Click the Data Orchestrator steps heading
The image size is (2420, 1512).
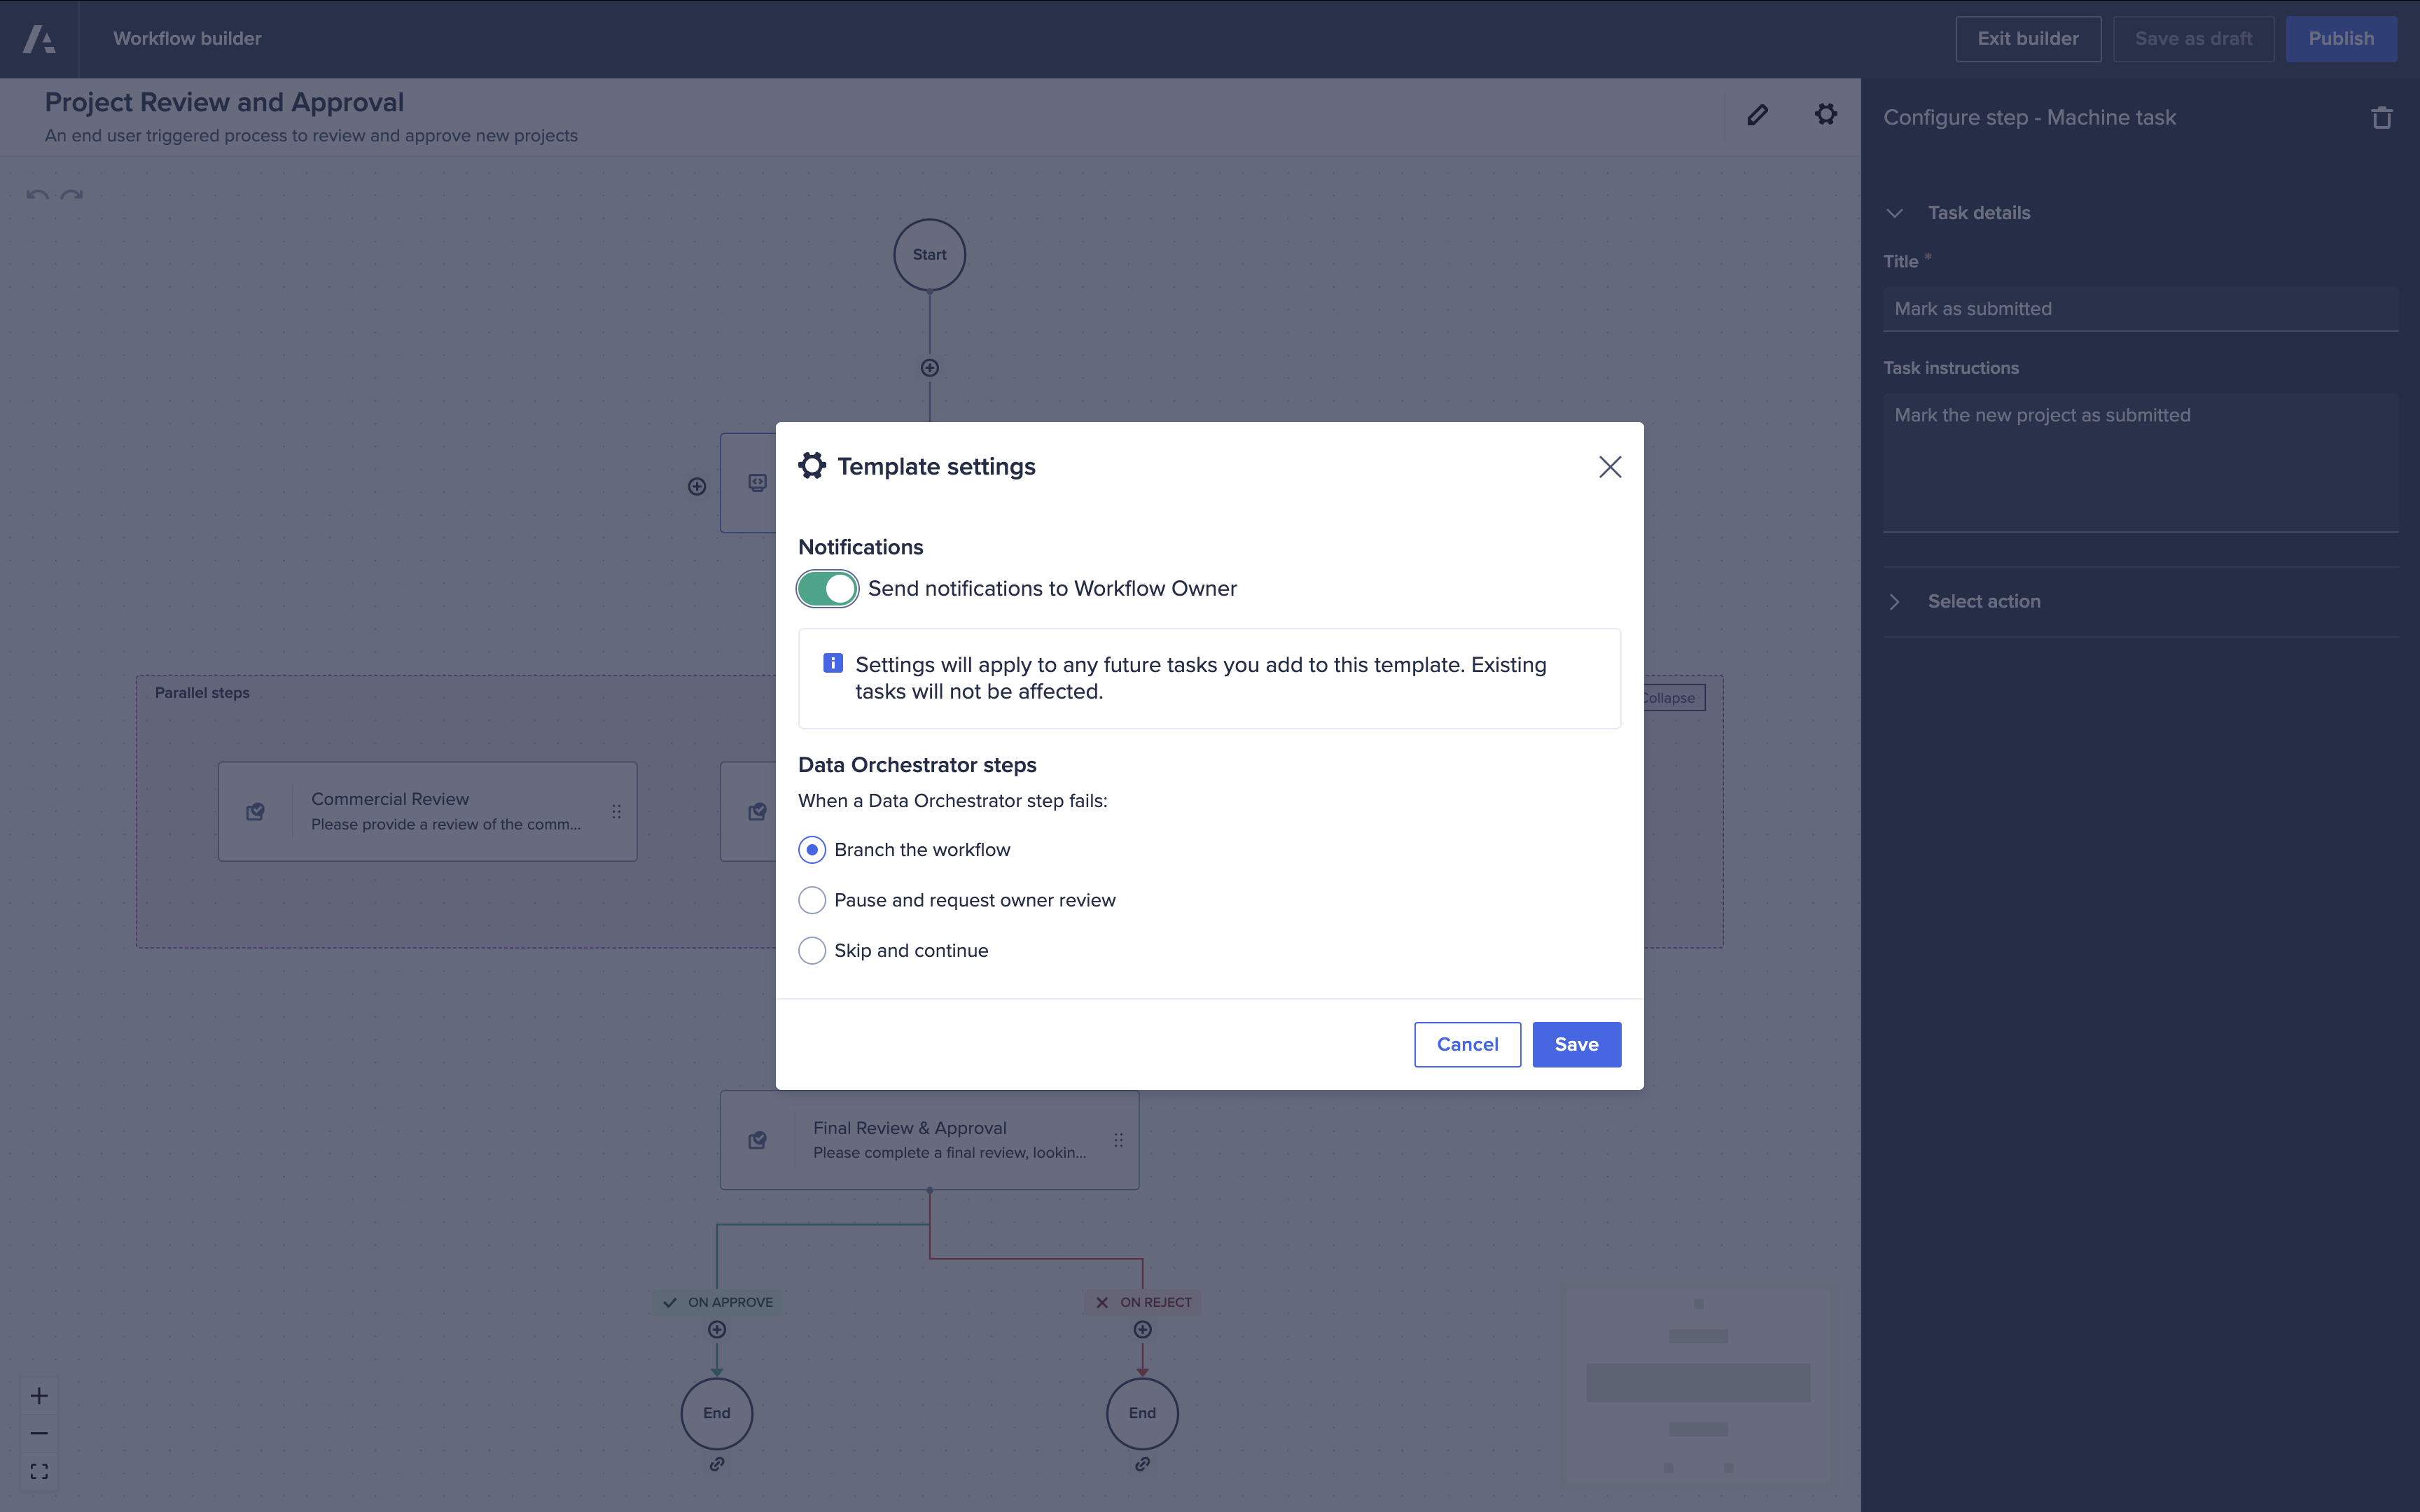pyautogui.click(x=917, y=765)
